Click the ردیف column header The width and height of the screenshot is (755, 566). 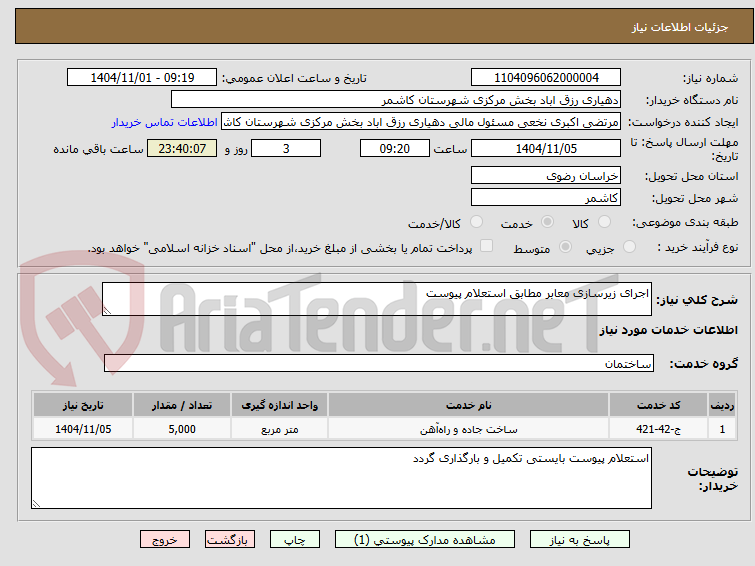pos(722,405)
